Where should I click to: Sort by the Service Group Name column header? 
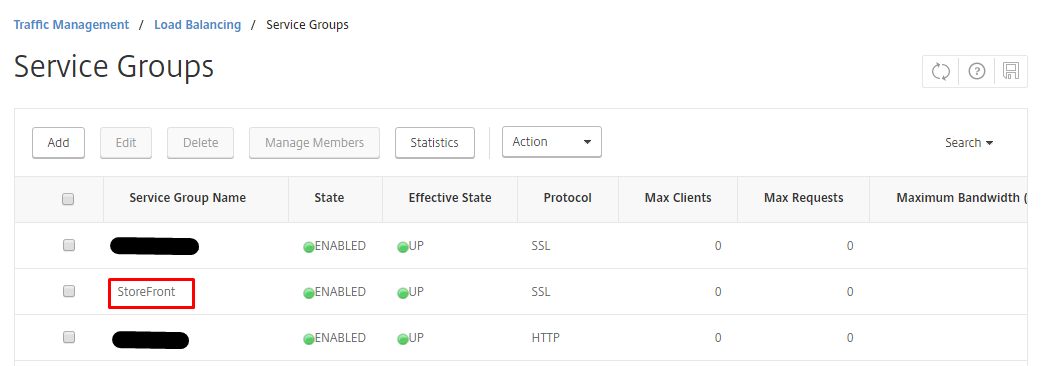[187, 198]
